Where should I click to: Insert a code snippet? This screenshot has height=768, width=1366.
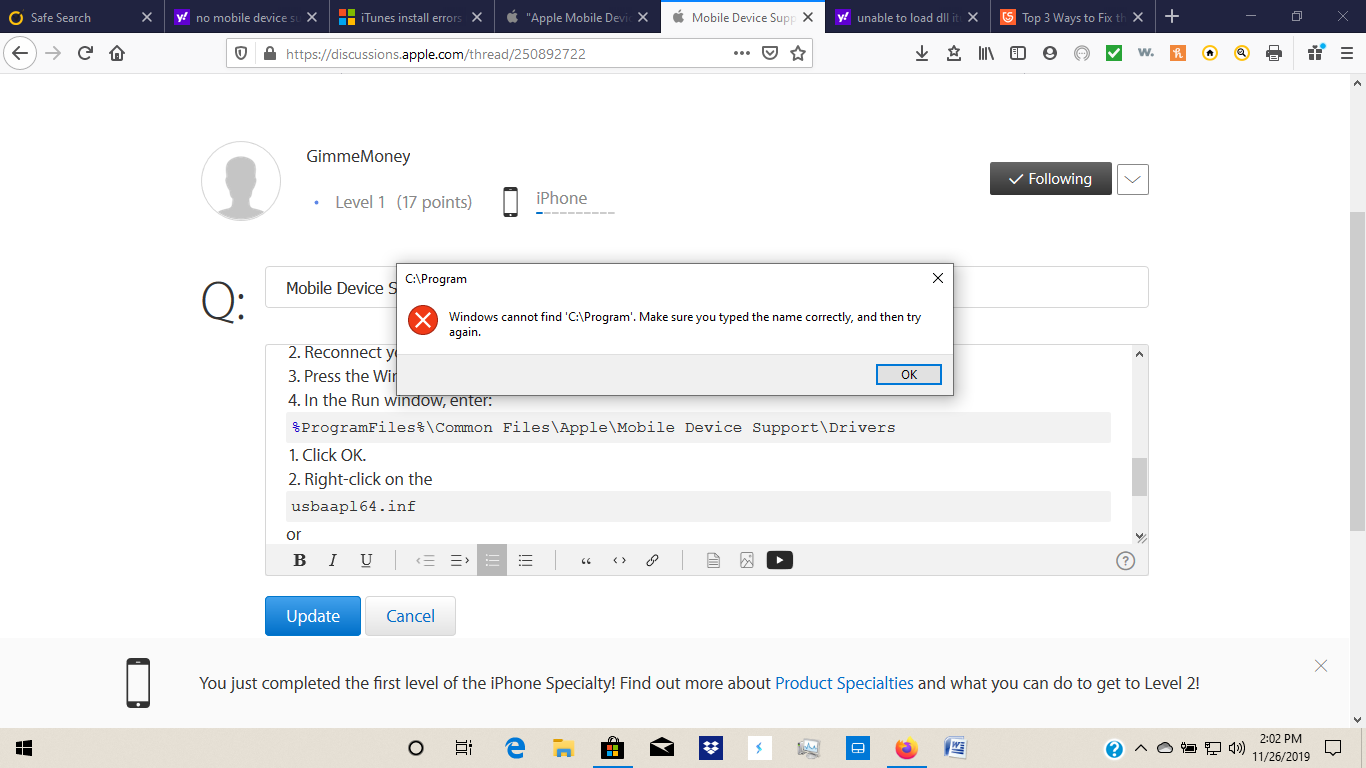pyautogui.click(x=619, y=560)
